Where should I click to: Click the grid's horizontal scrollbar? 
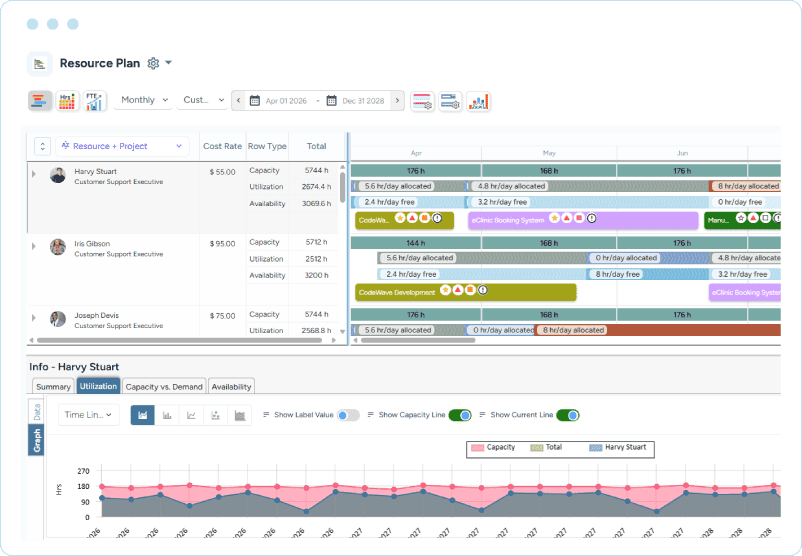(180, 340)
